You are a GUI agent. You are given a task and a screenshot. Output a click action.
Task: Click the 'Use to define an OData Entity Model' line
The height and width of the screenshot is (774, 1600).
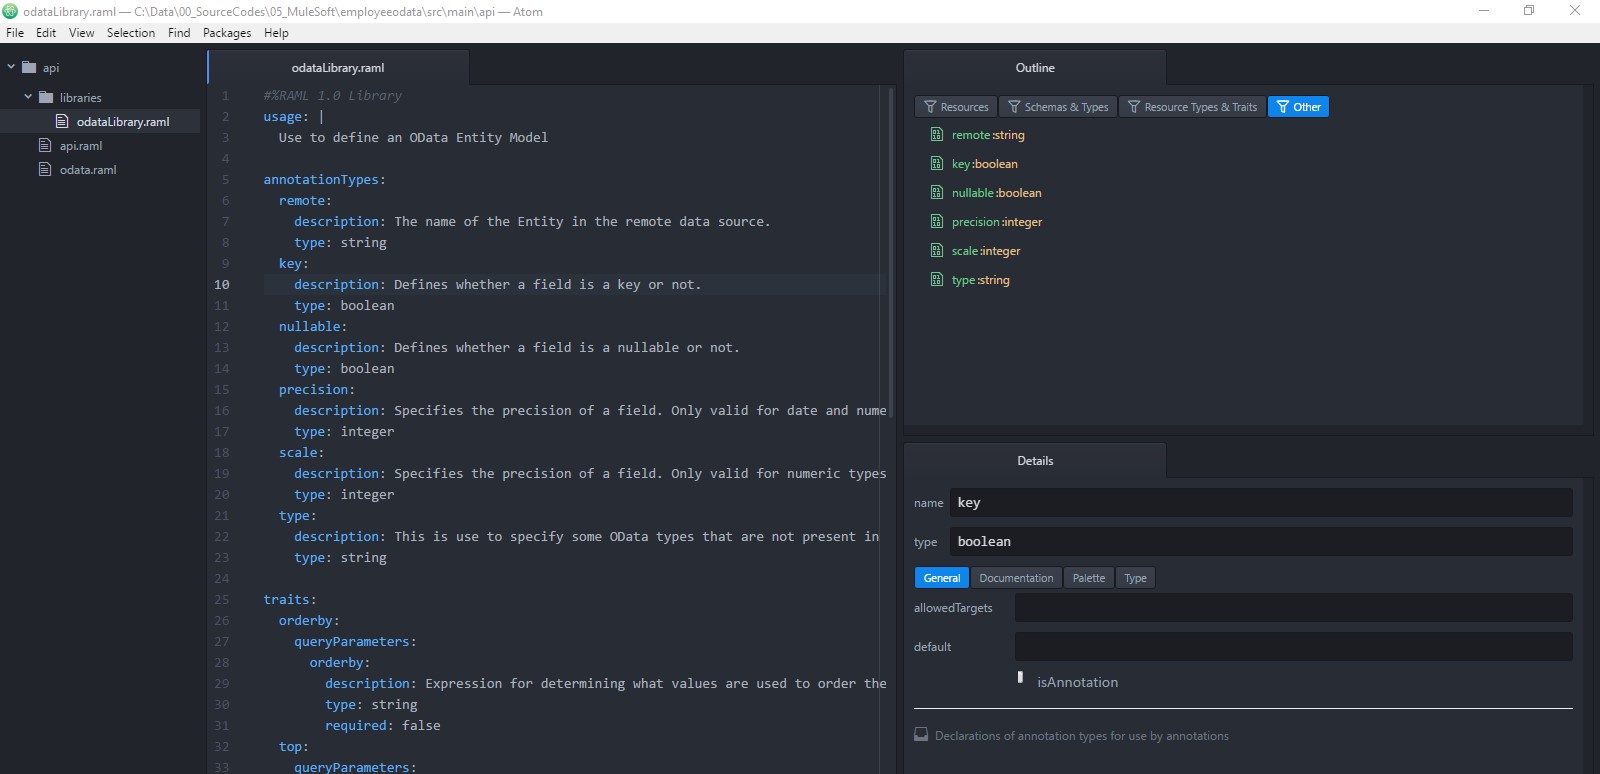click(x=413, y=138)
